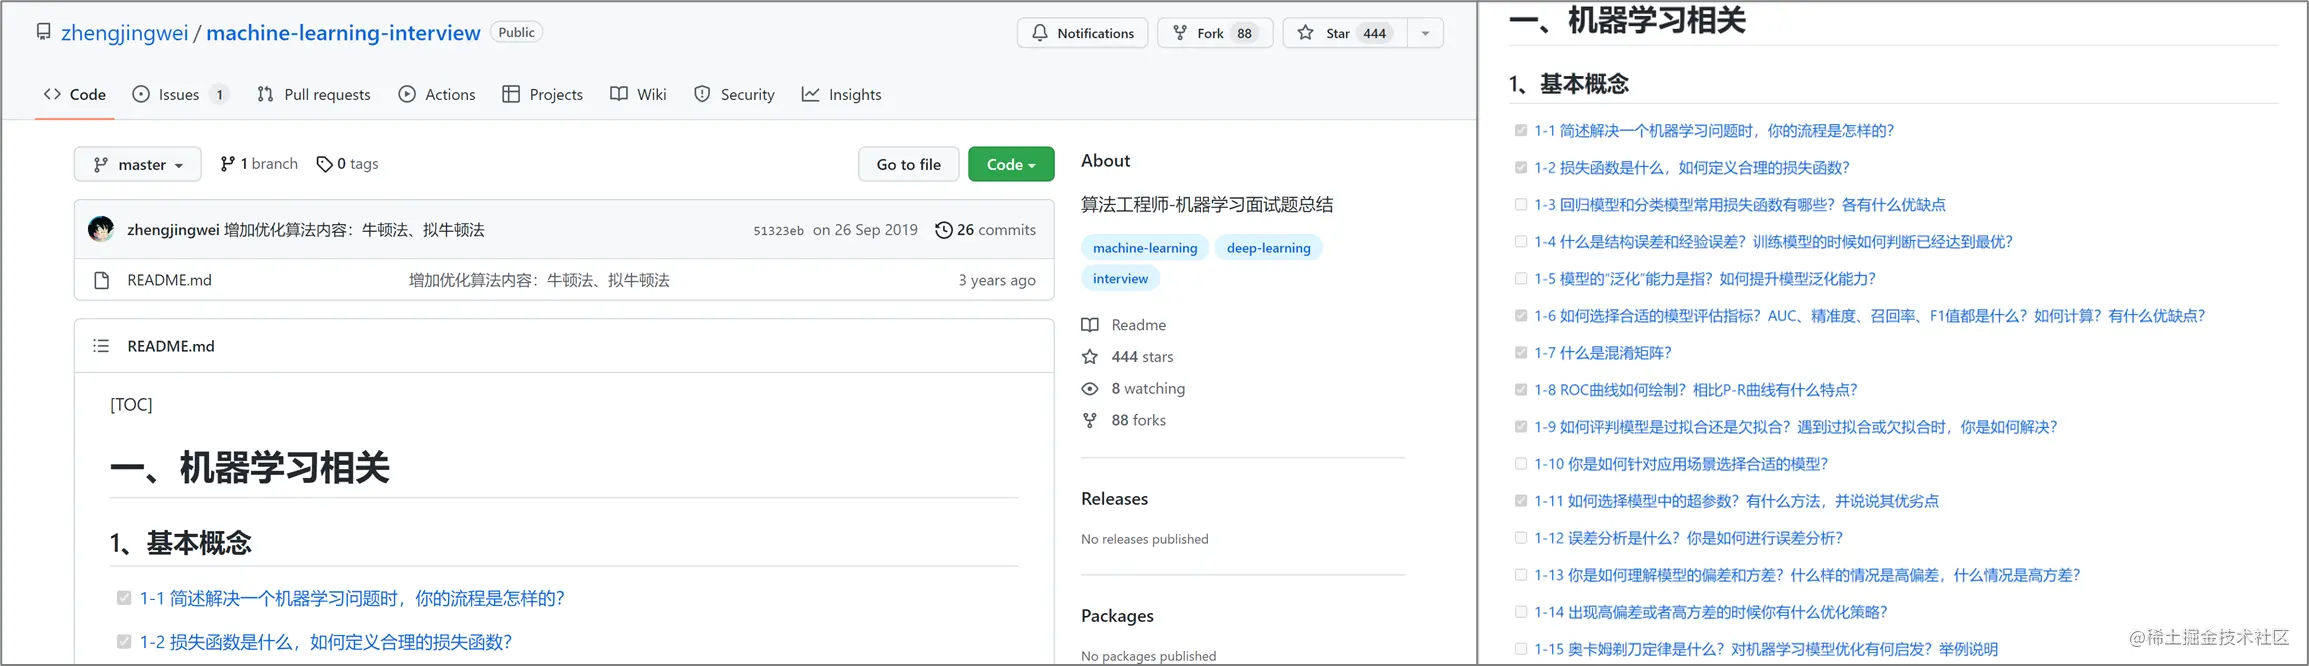Expand the green Code dropdown

[x=1010, y=164]
